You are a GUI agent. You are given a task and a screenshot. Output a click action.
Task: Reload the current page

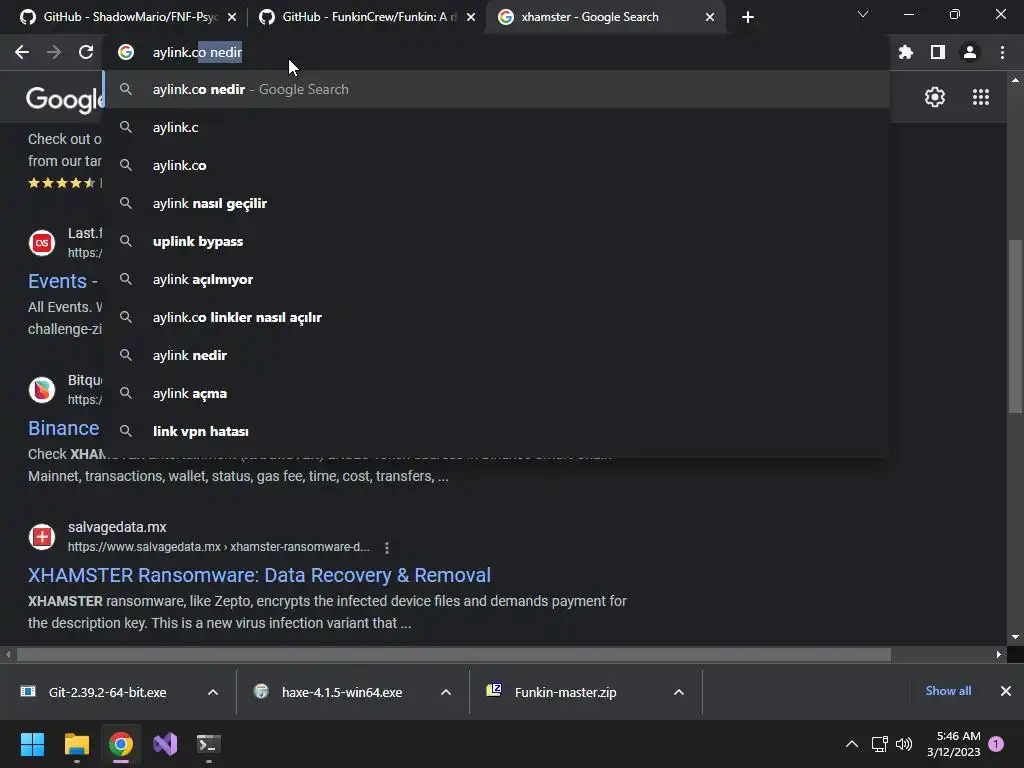86,52
